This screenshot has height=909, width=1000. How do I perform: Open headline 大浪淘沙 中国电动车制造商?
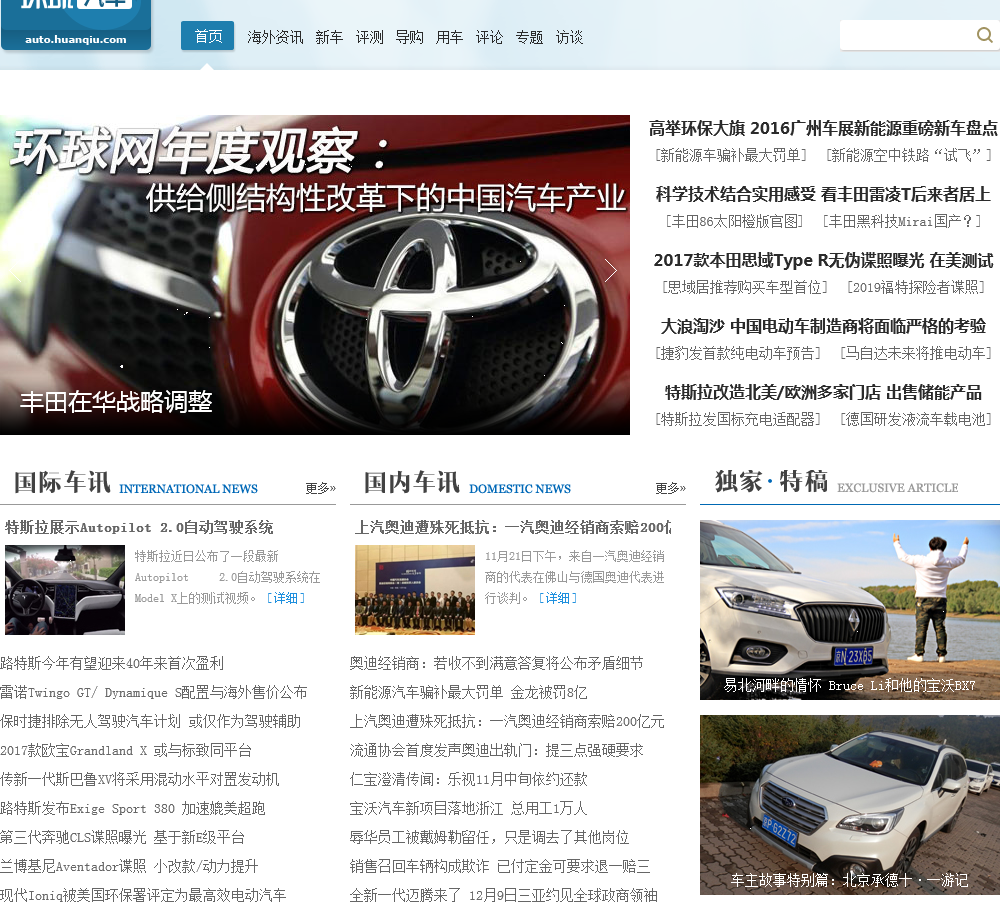[823, 326]
